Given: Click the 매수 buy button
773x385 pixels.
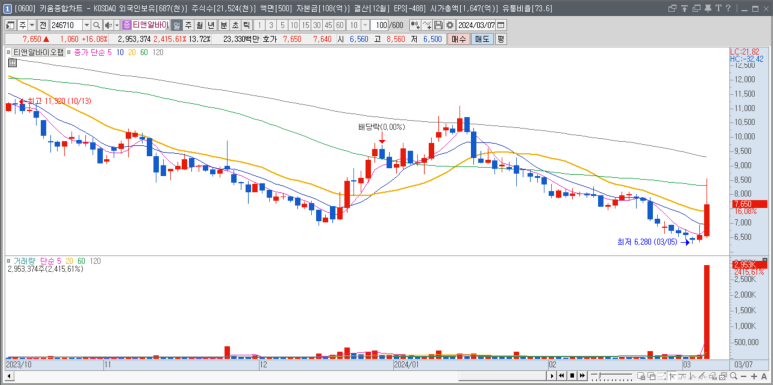Looking at the screenshot, I should 458,39.
